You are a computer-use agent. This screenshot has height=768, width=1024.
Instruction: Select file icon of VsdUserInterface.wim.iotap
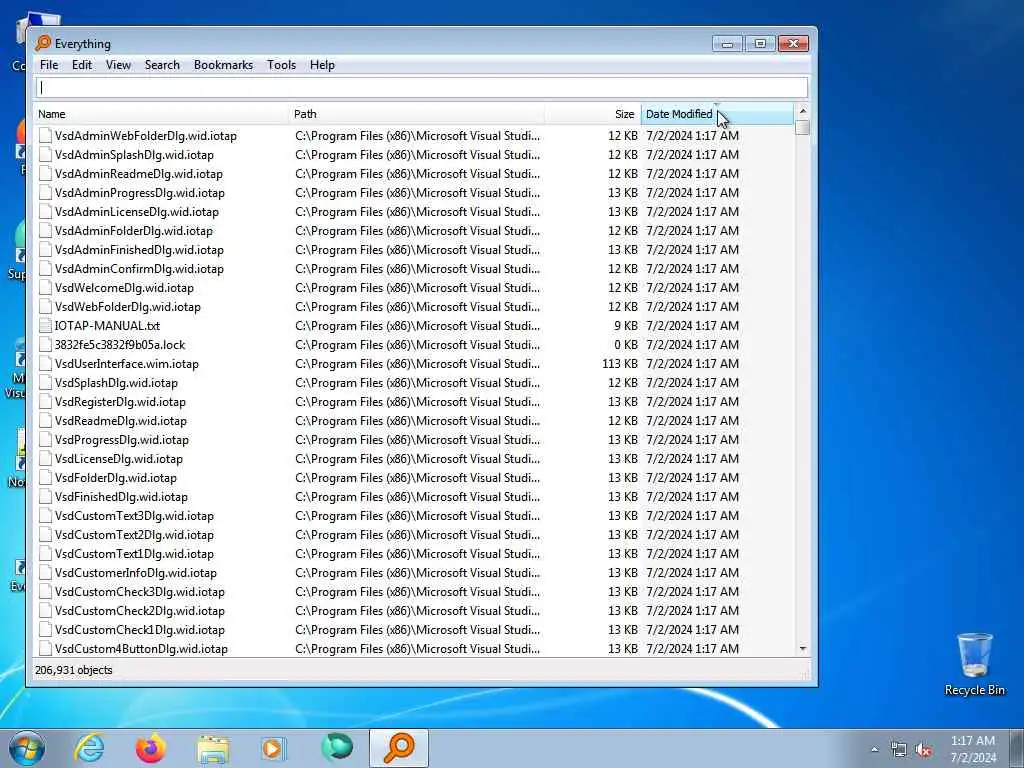[45, 364]
